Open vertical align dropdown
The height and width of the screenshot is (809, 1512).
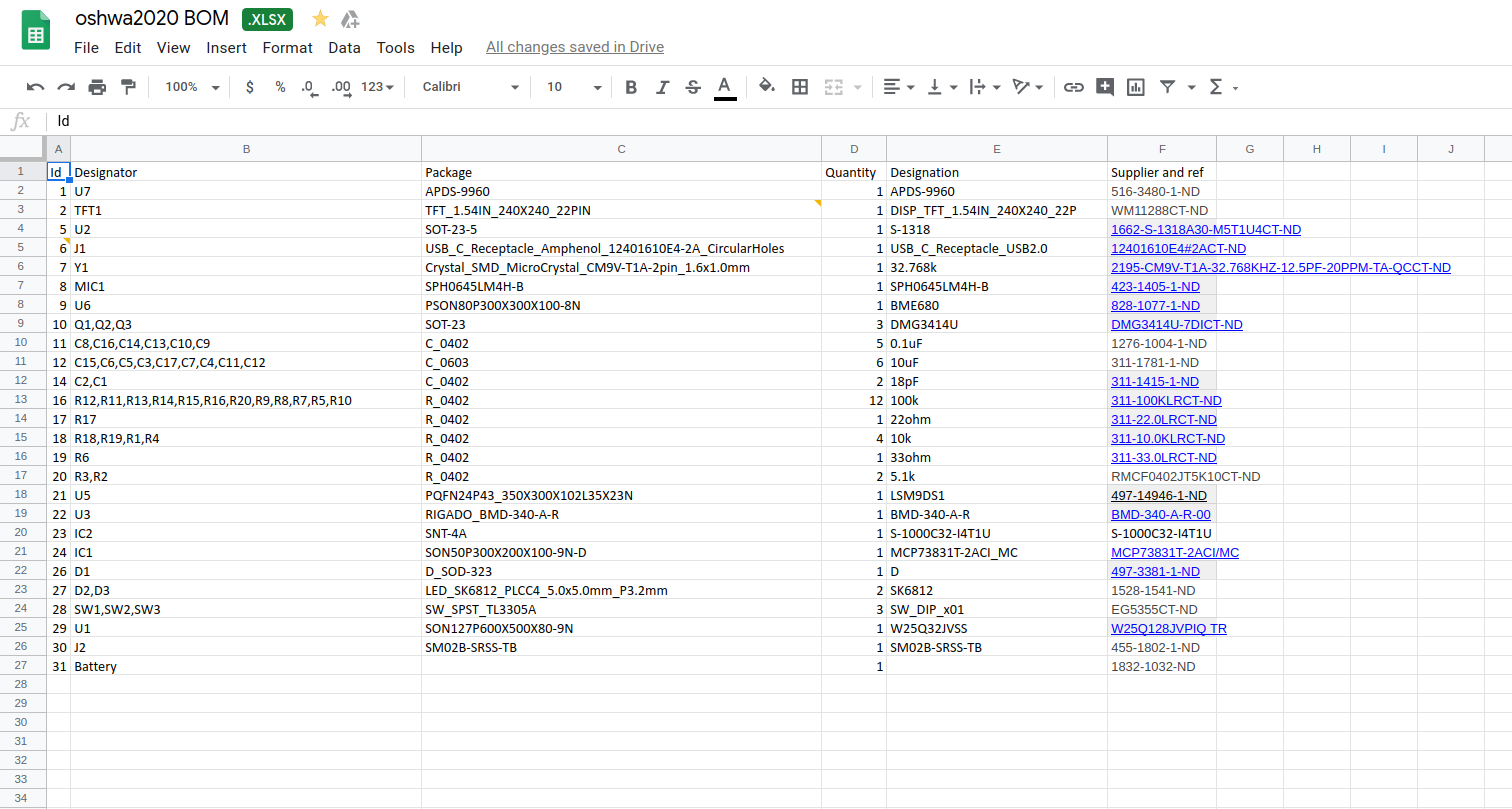(x=942, y=87)
